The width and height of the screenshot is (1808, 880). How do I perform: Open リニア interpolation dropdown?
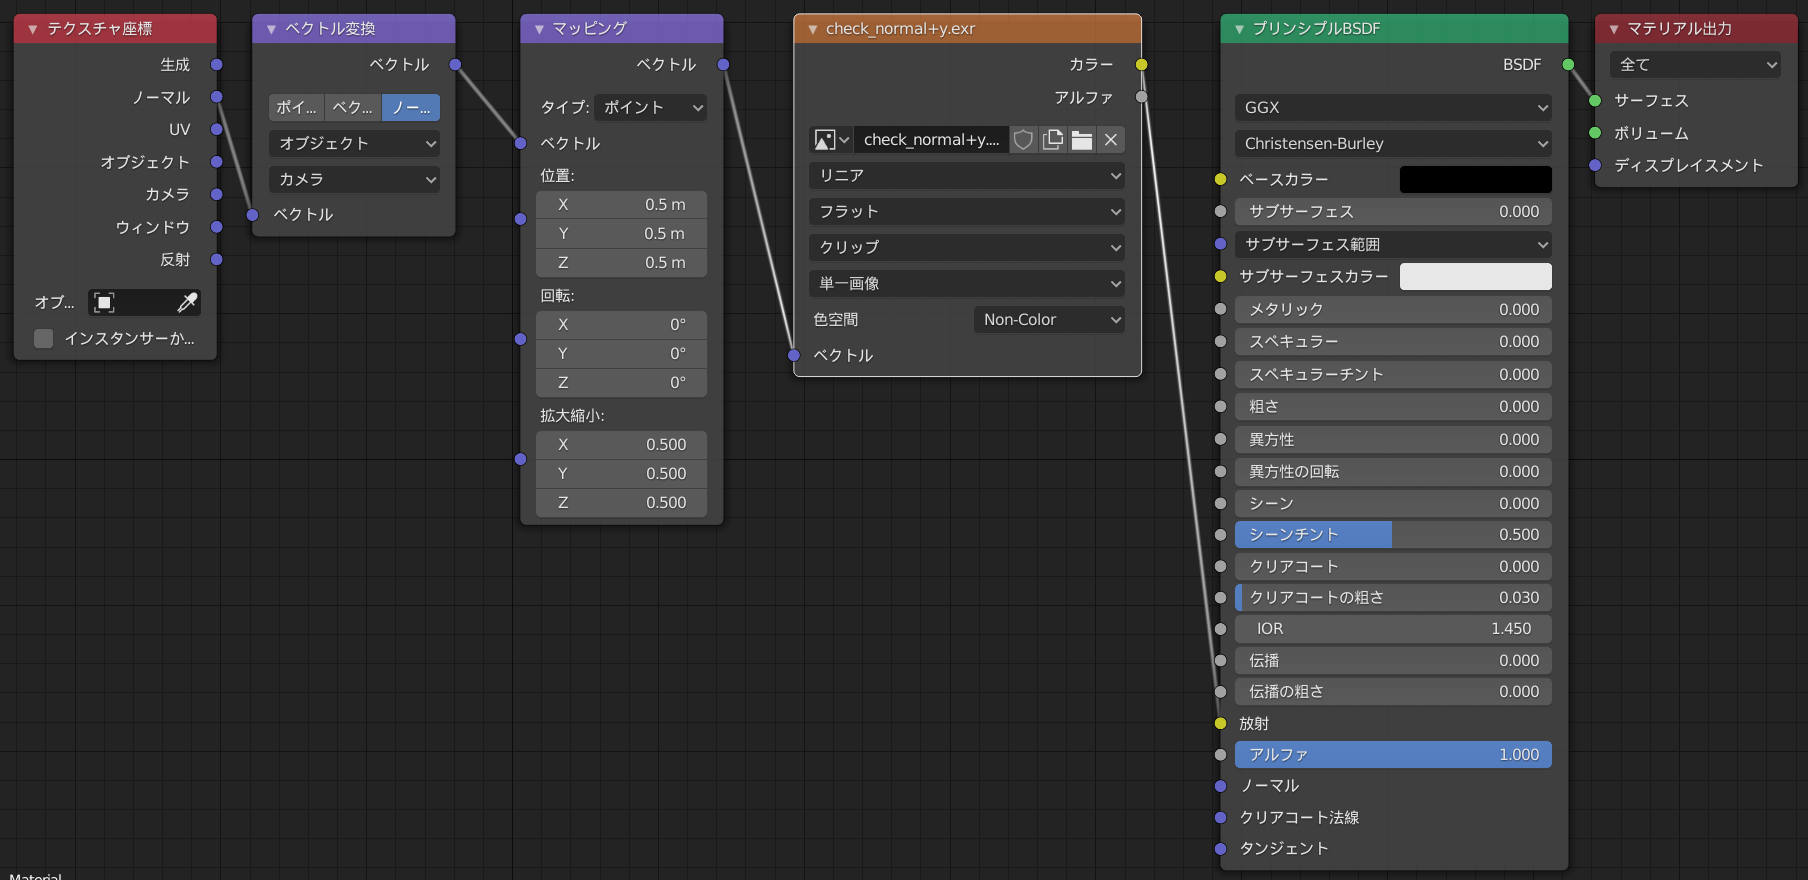click(967, 175)
